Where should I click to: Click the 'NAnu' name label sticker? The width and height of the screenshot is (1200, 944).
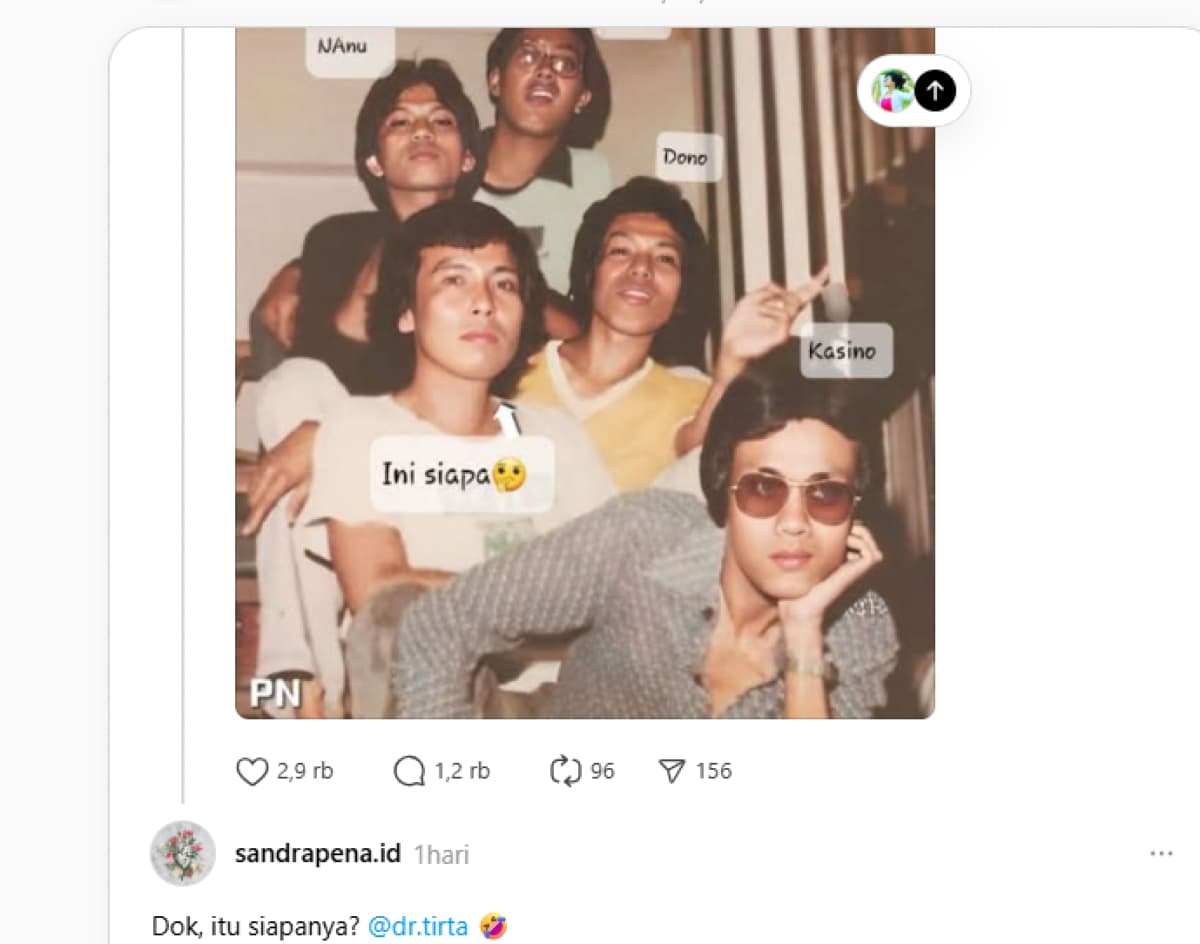(344, 45)
